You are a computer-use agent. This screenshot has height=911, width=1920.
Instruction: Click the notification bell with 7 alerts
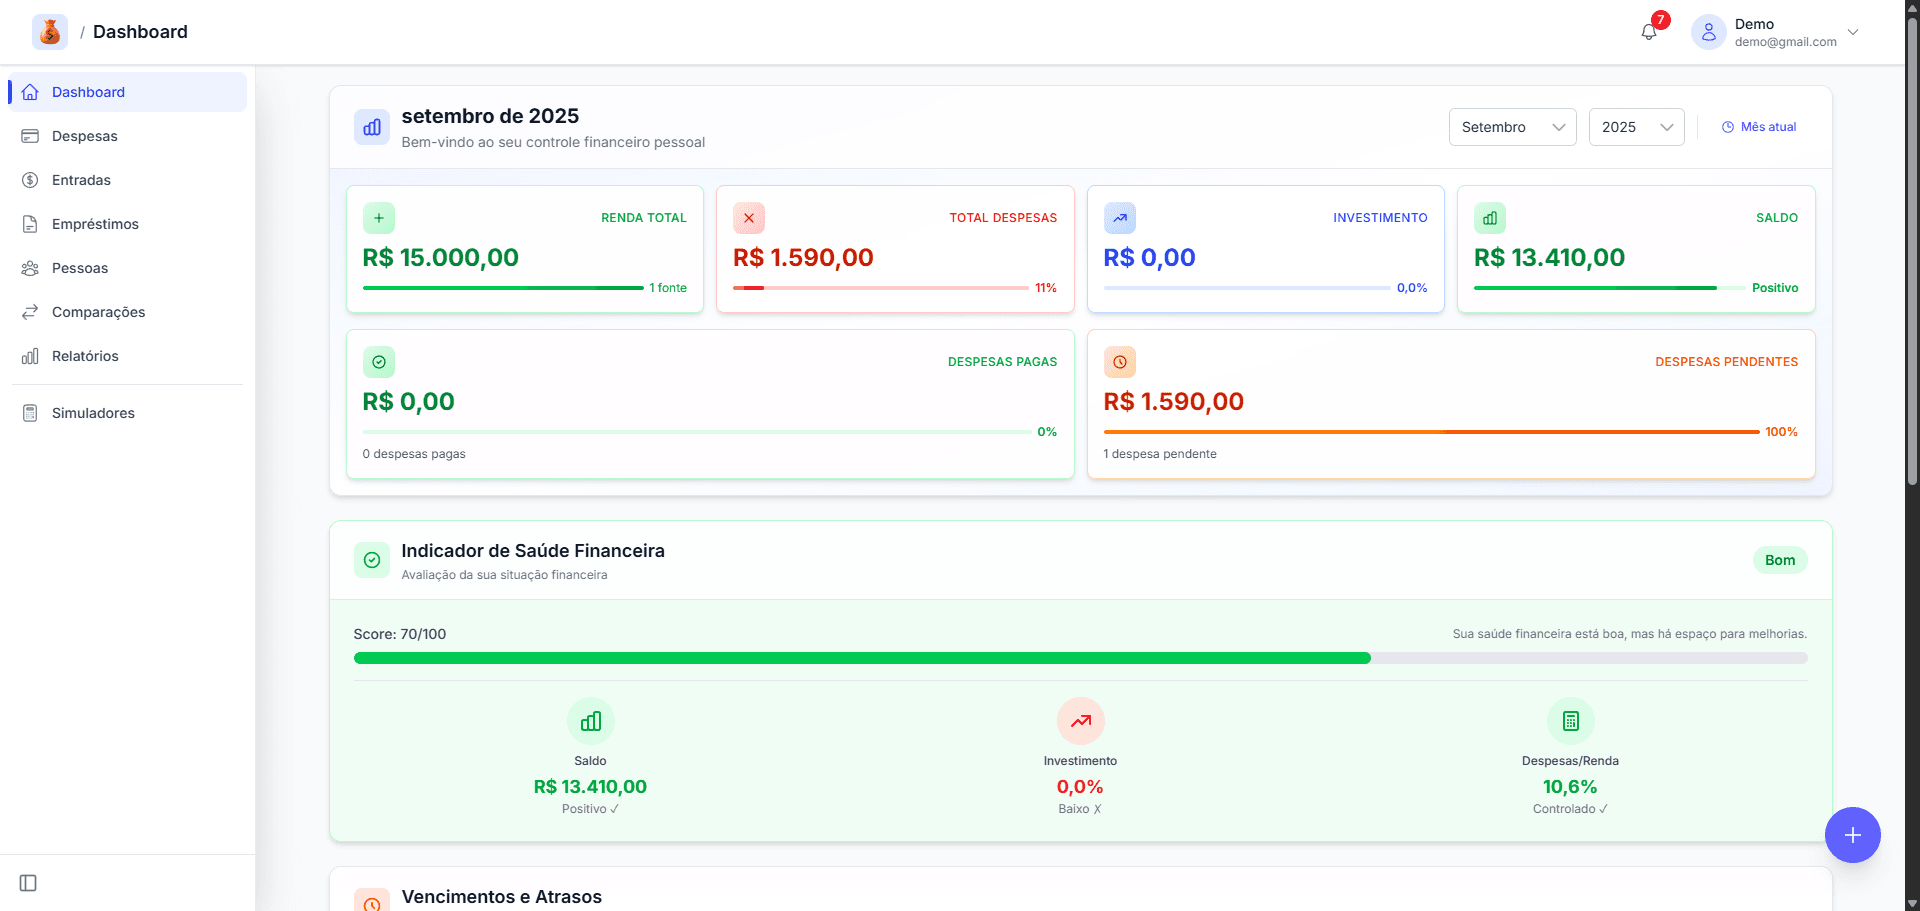coord(1648,30)
